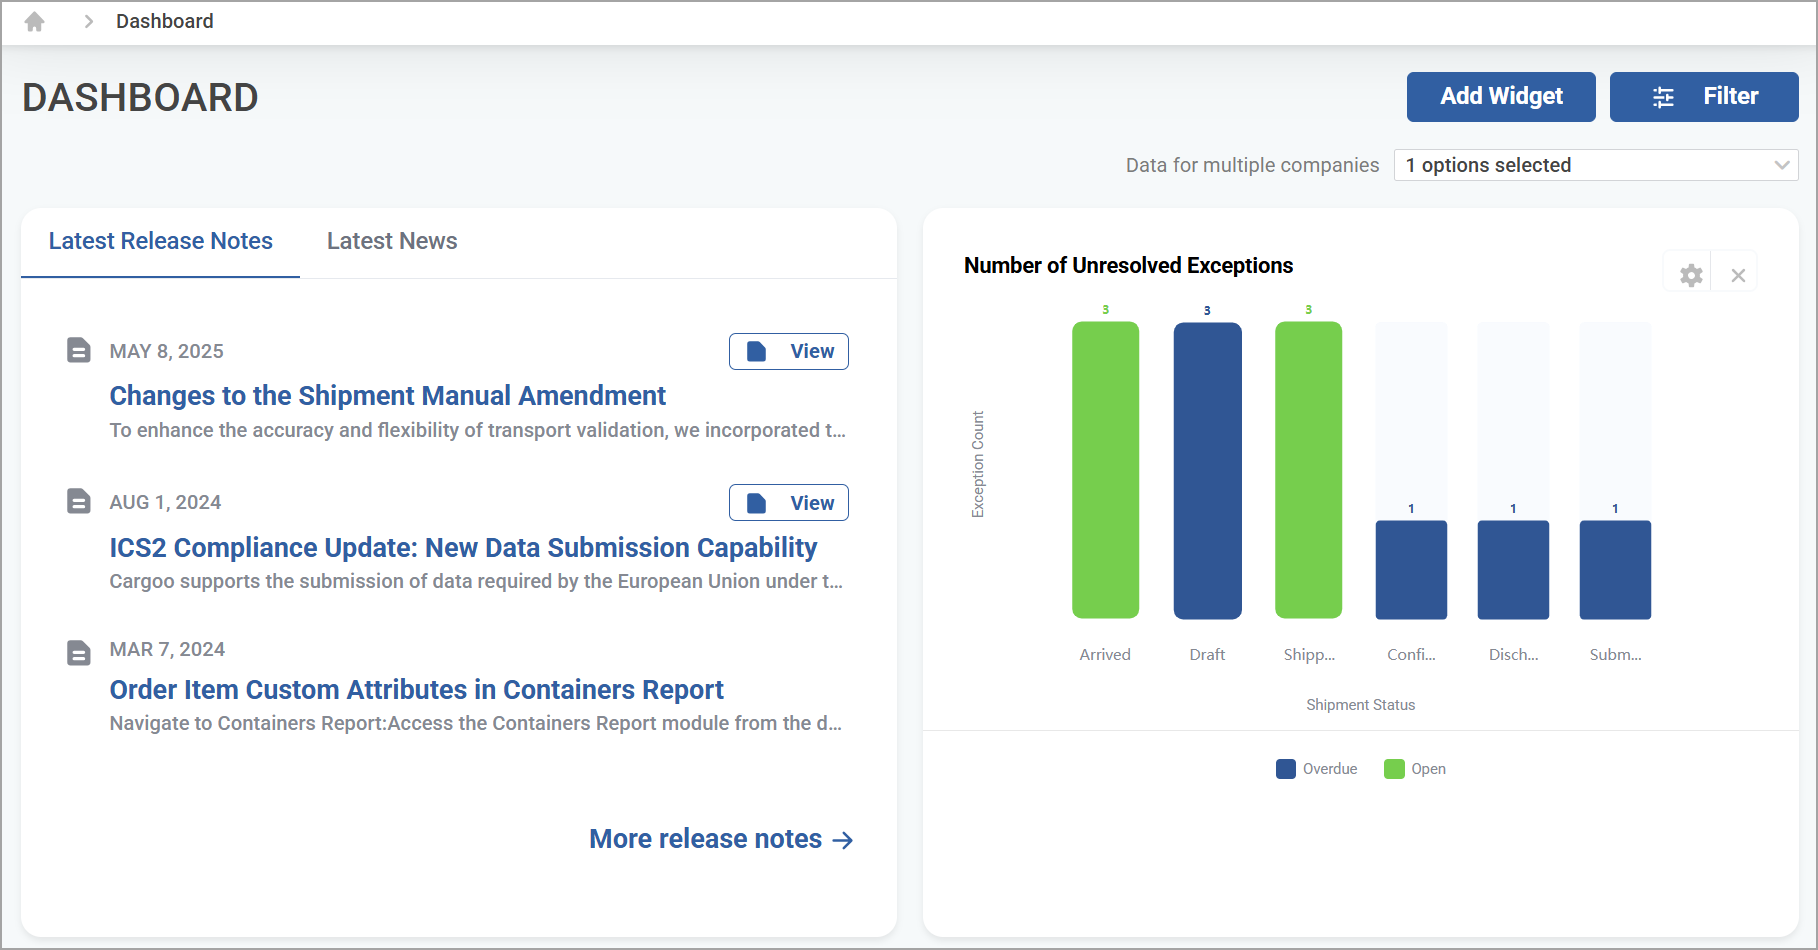Screen dimensions: 1818x950
Task: Remove the Unresolved Exceptions widget
Action: click(1738, 276)
